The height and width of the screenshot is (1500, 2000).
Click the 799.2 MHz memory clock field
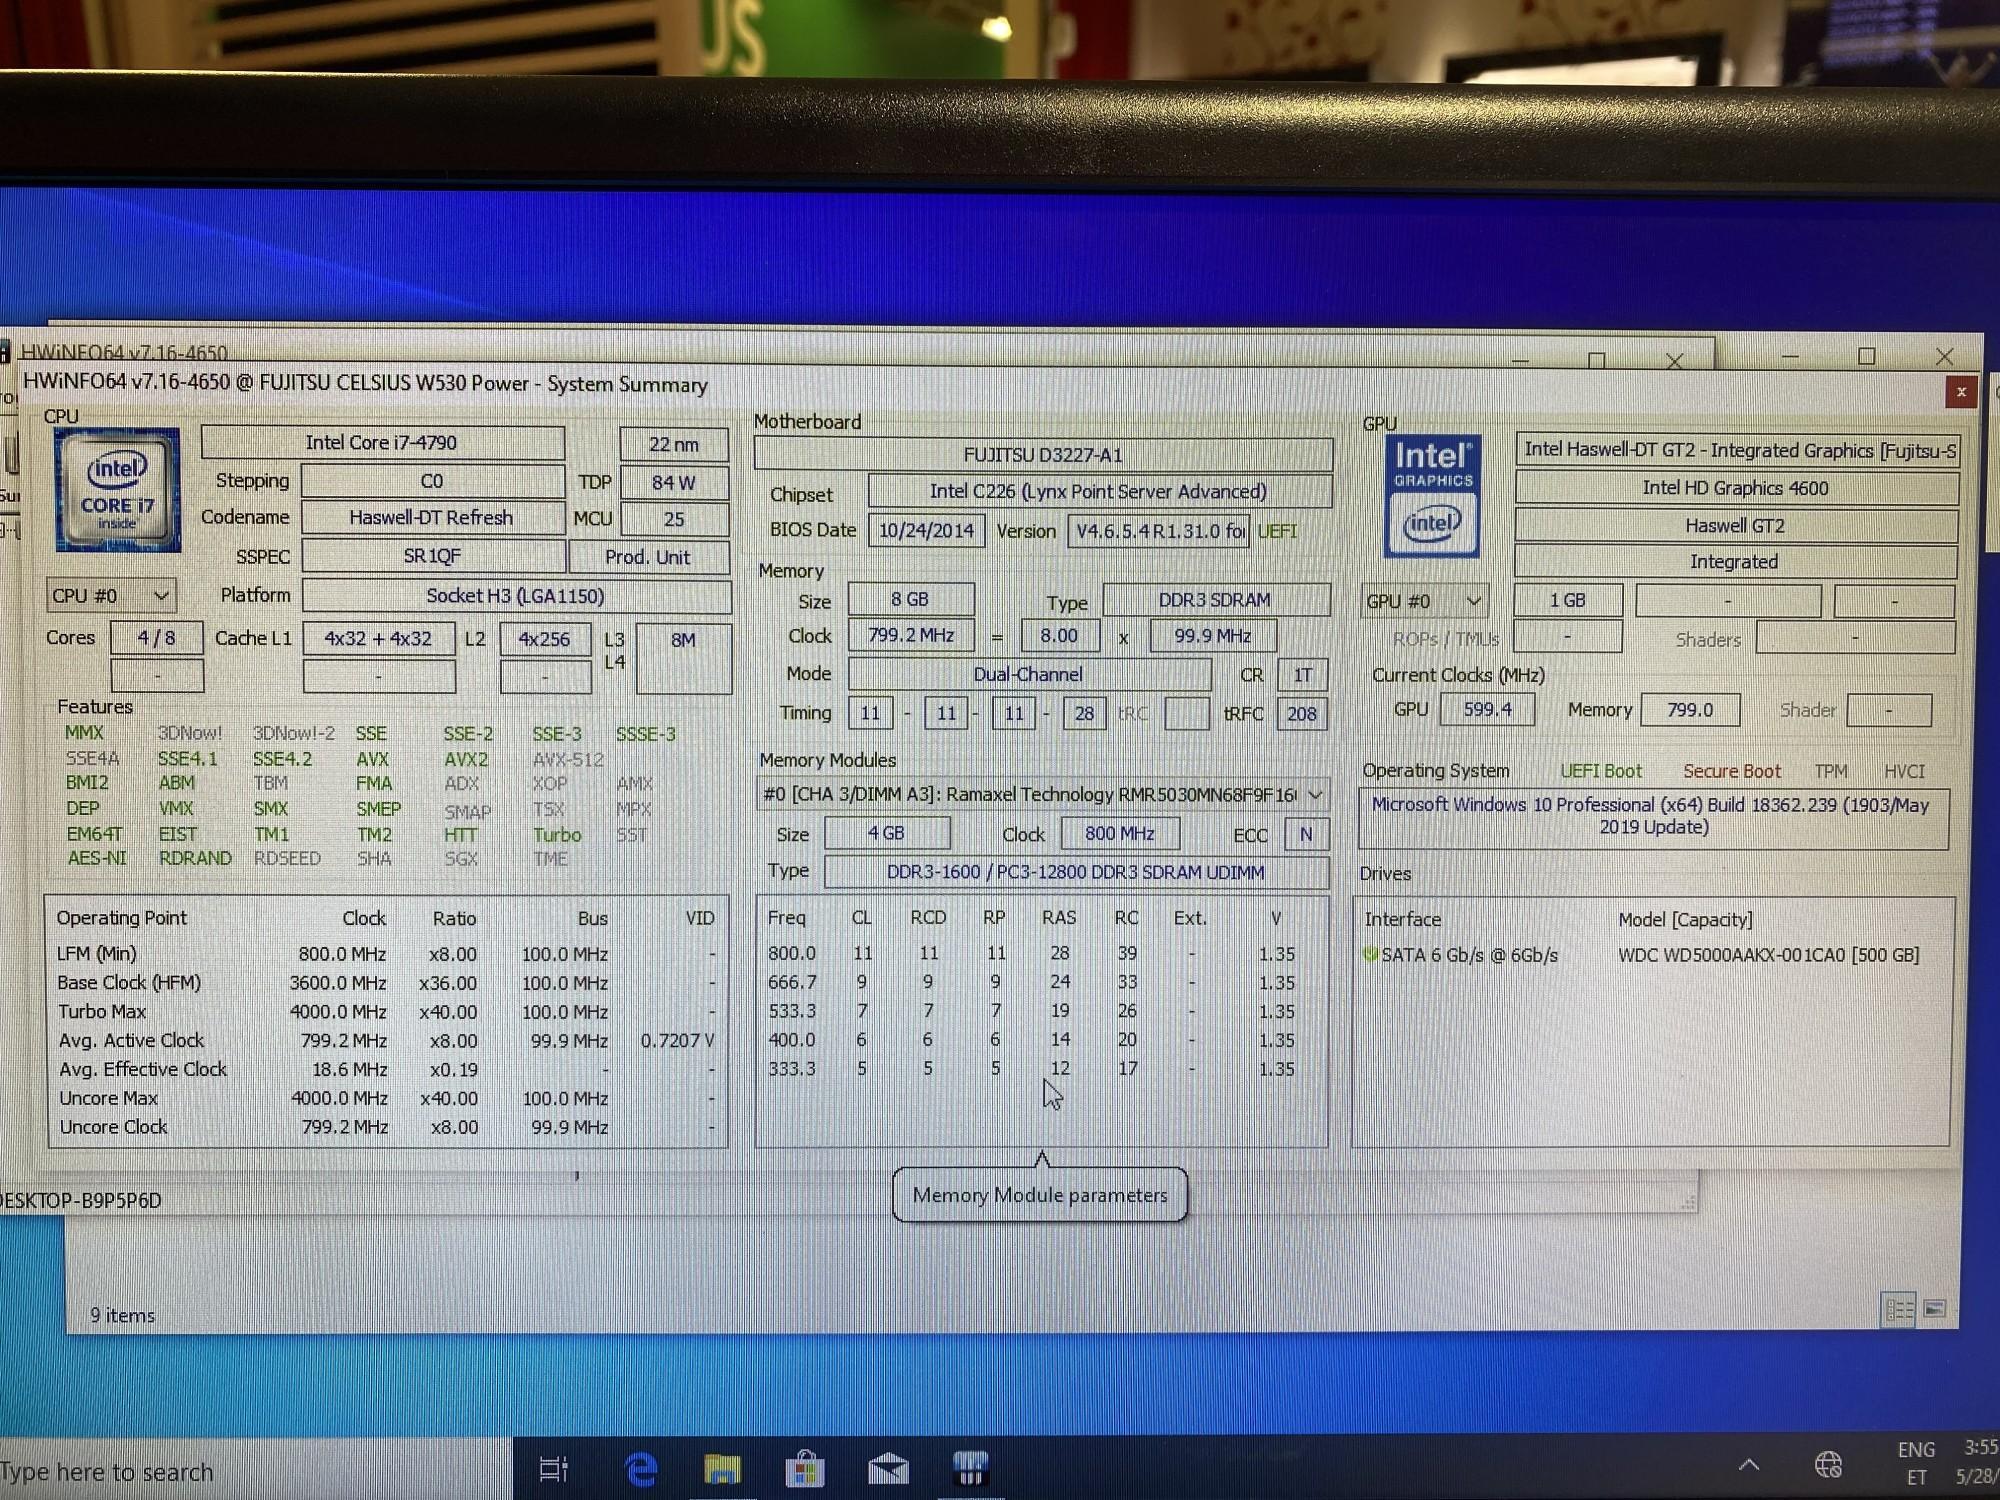[910, 635]
